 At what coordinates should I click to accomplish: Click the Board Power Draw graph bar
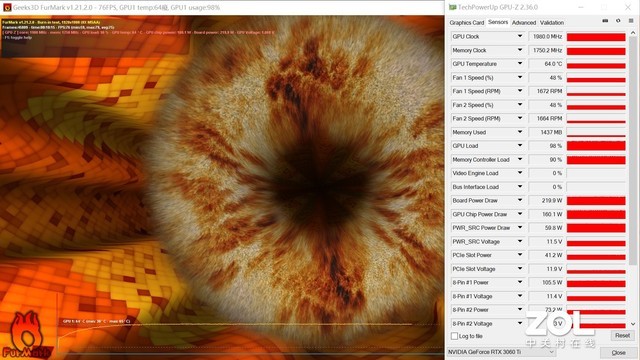(x=596, y=200)
